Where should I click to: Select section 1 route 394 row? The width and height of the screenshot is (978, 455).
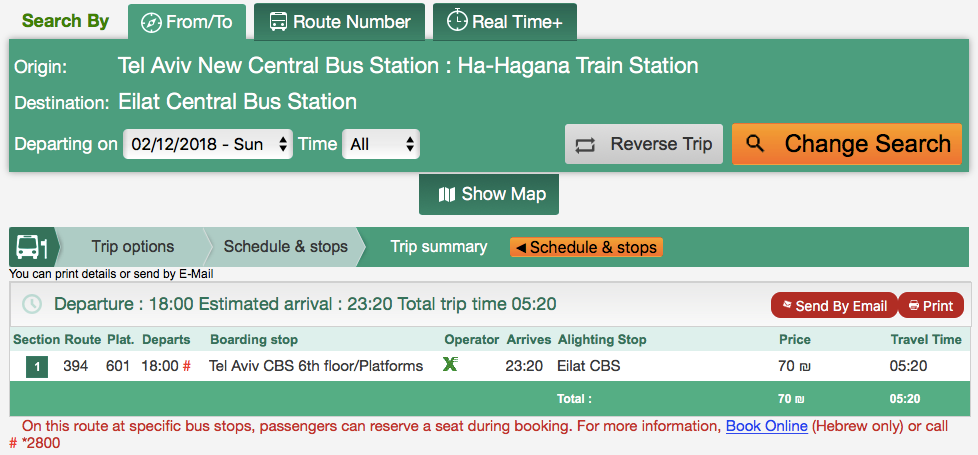coord(490,366)
